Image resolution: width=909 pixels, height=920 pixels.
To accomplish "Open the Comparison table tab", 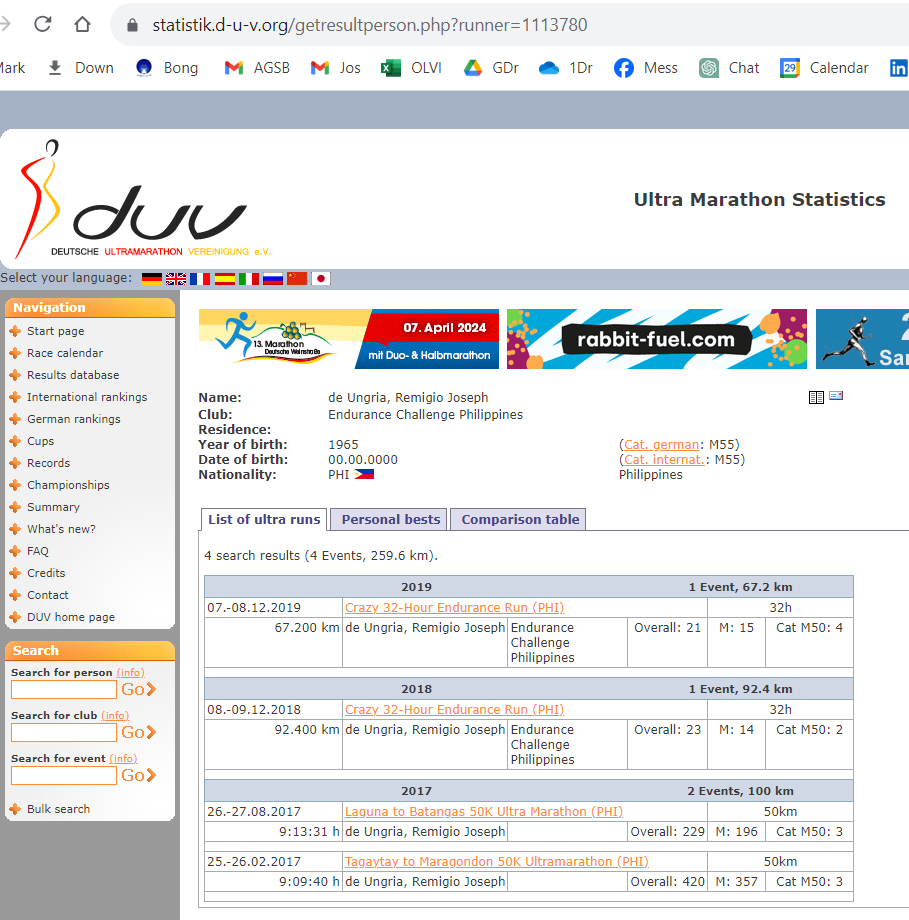I will coord(519,519).
